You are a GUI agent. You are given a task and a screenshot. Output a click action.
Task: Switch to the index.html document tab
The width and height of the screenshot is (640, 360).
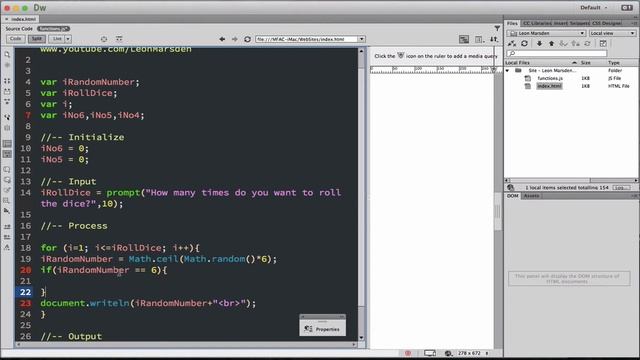coord(21,19)
